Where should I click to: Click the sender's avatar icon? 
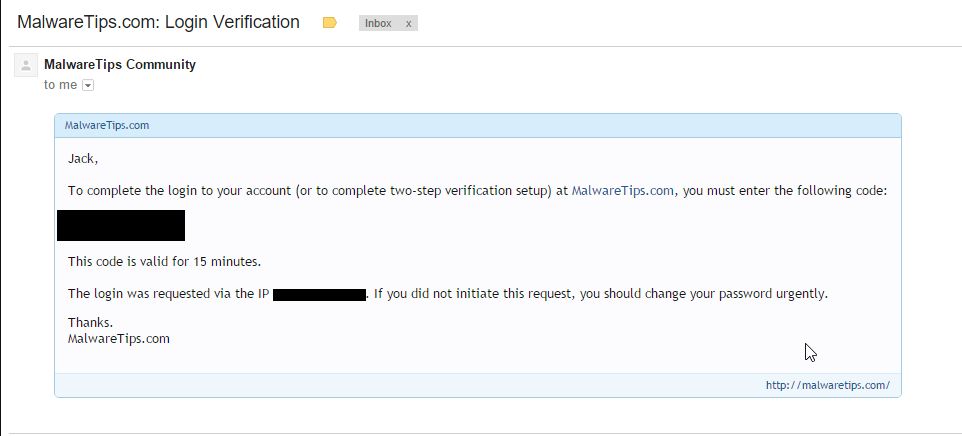tap(26, 66)
